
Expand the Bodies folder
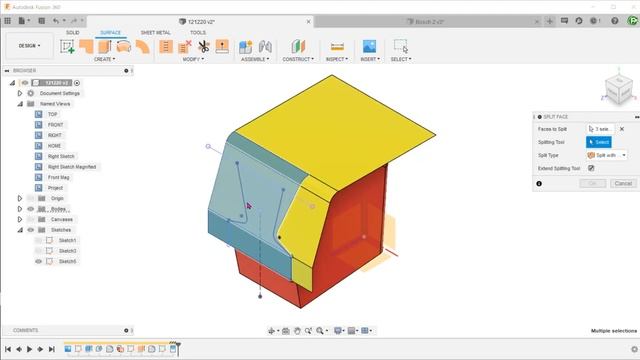[x=20, y=209]
